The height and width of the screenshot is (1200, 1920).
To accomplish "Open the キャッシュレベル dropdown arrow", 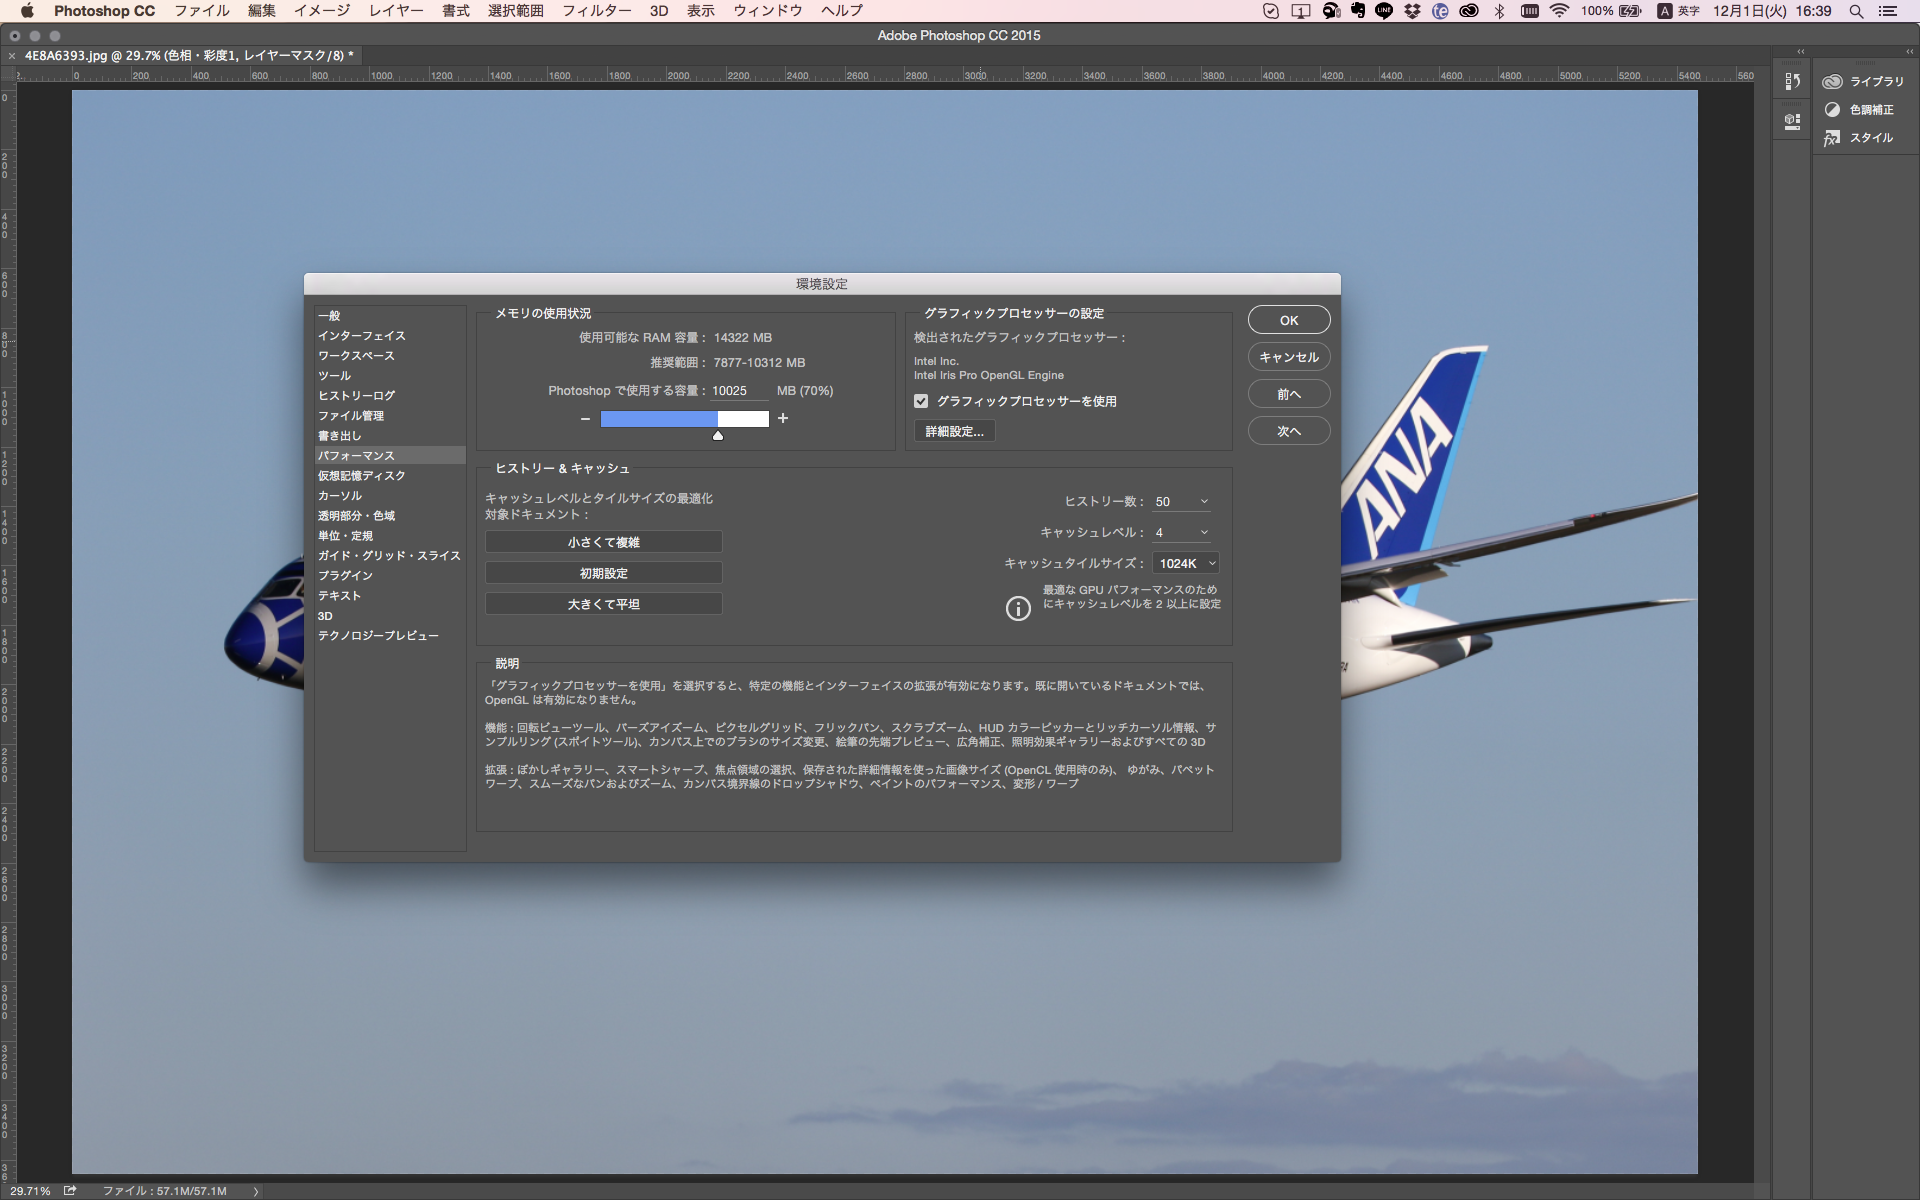I will coord(1204,533).
